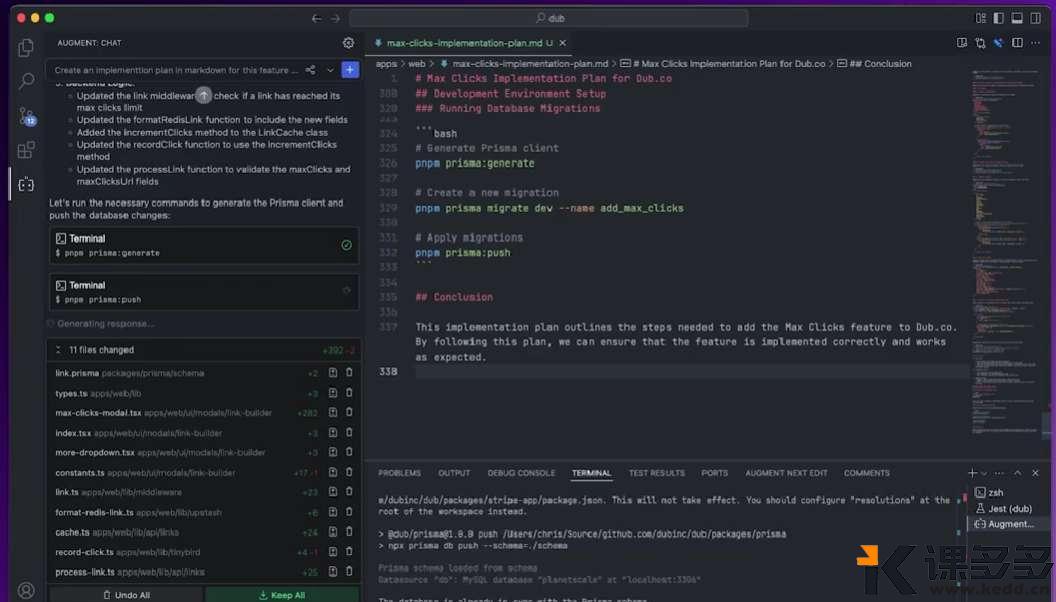Open the new terminal launch profile dropdown

(x=984, y=473)
